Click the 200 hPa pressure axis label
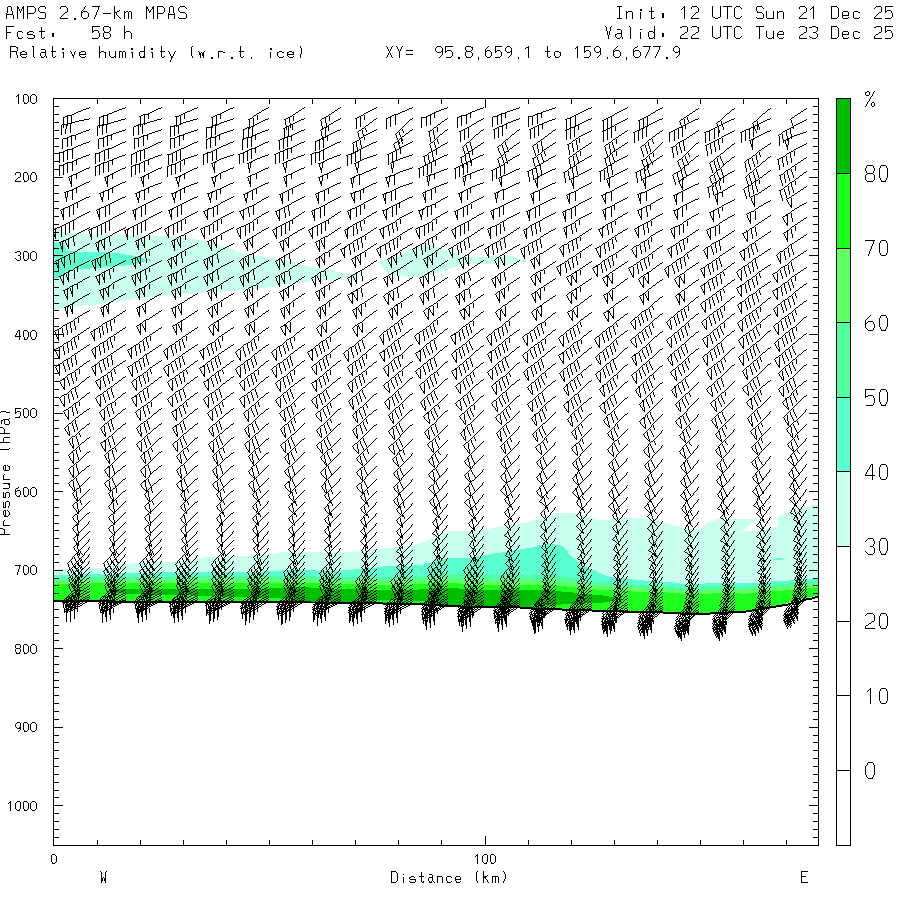Image resolution: width=900 pixels, height=900 pixels. click(26, 177)
